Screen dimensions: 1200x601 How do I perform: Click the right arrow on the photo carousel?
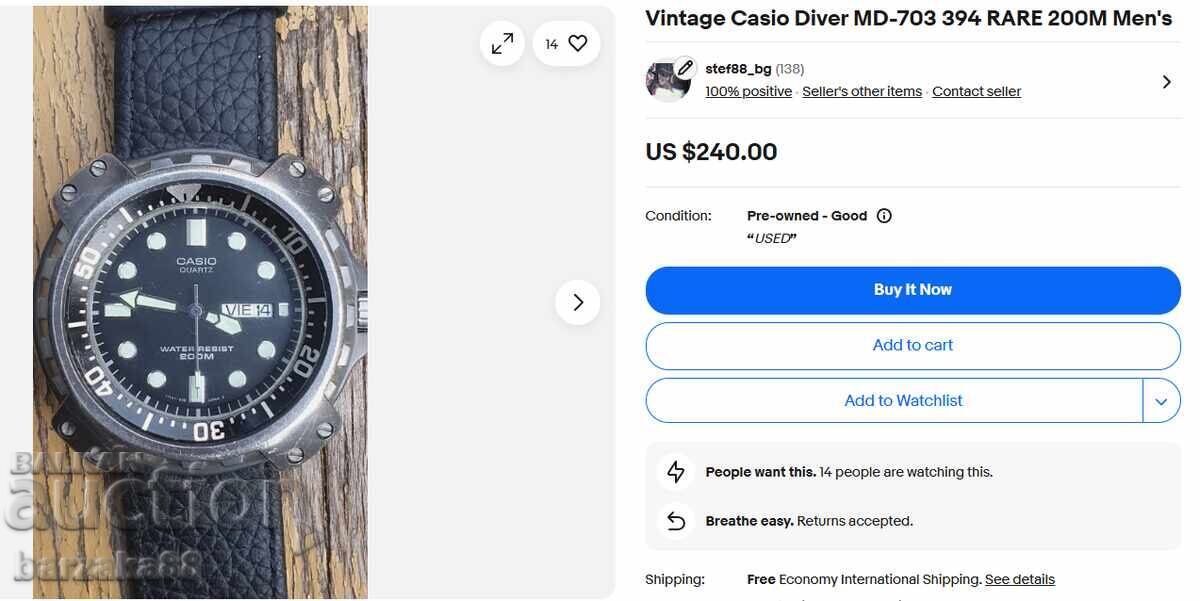tap(577, 301)
